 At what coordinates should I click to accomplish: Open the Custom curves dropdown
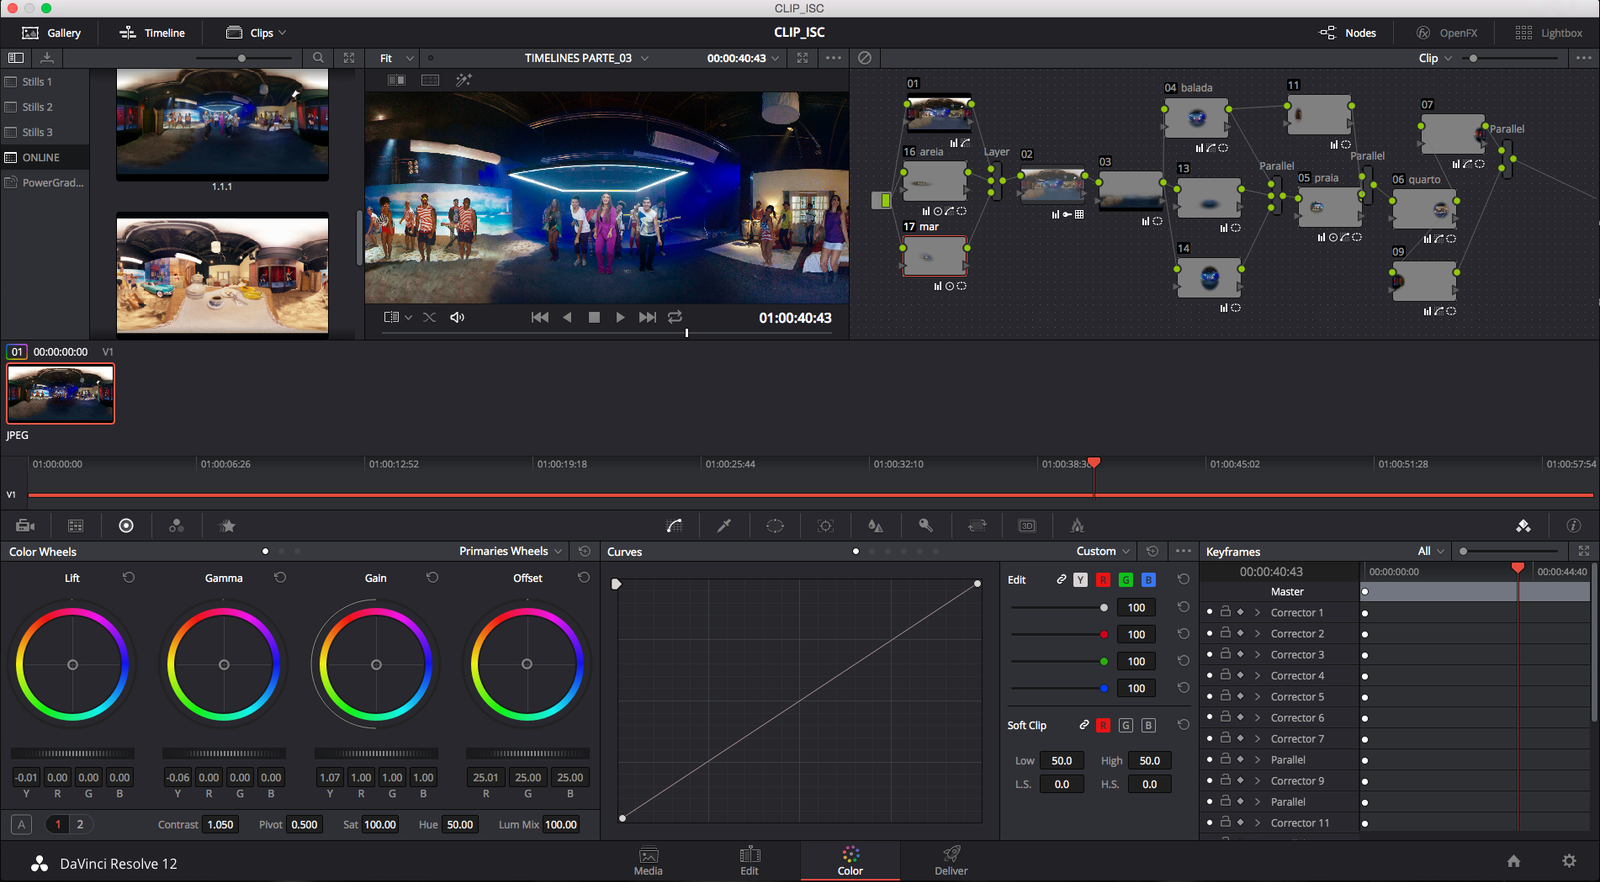click(1103, 551)
